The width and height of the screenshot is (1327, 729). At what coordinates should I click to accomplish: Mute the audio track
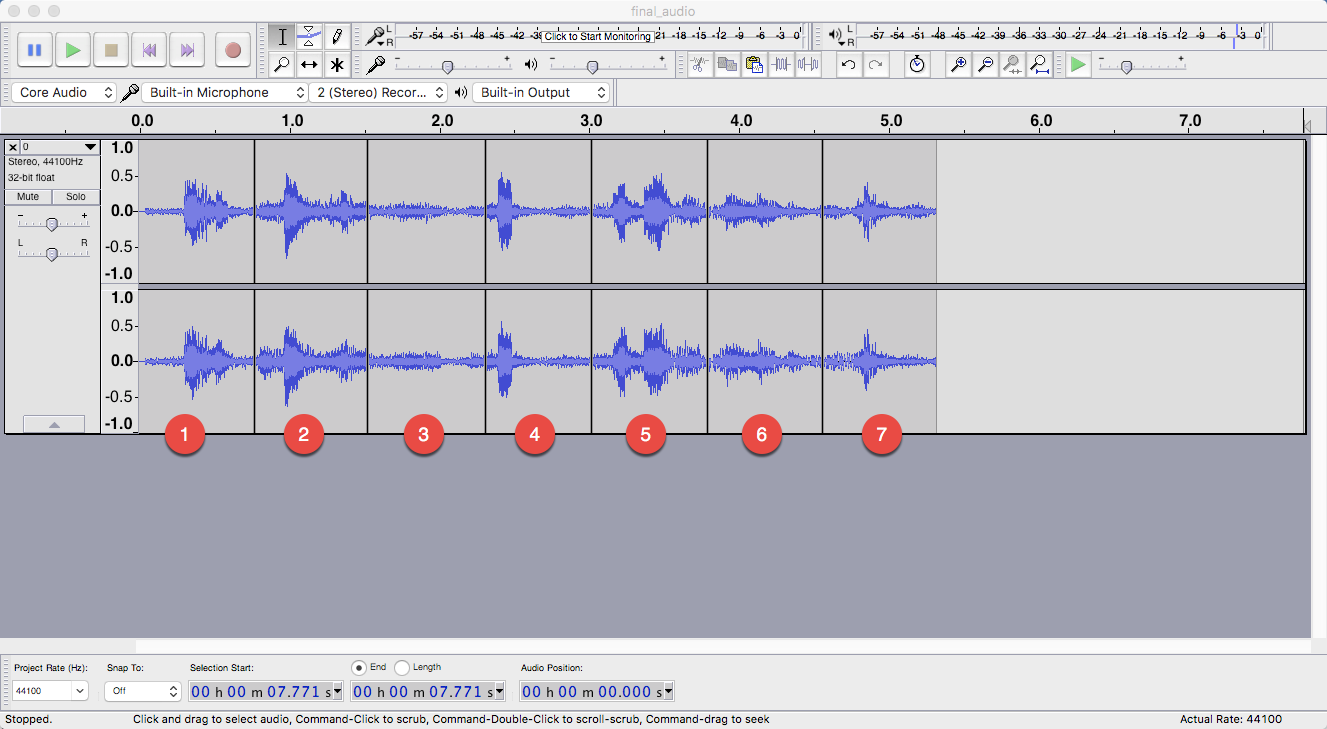28,197
